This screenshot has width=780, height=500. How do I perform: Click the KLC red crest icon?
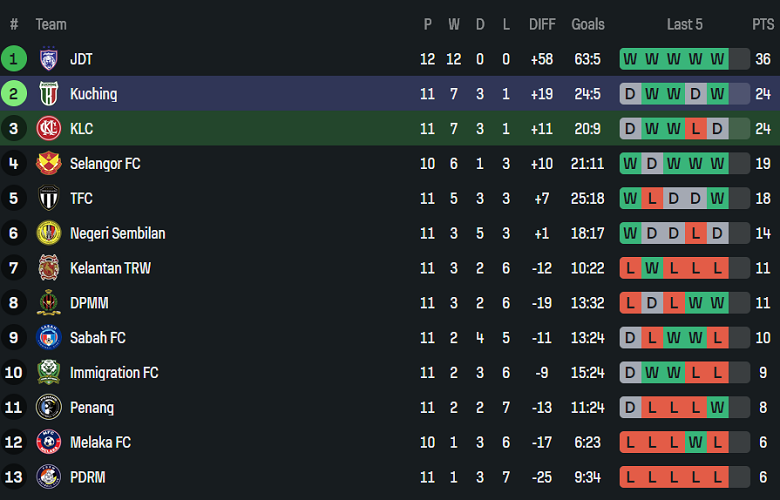(48, 129)
